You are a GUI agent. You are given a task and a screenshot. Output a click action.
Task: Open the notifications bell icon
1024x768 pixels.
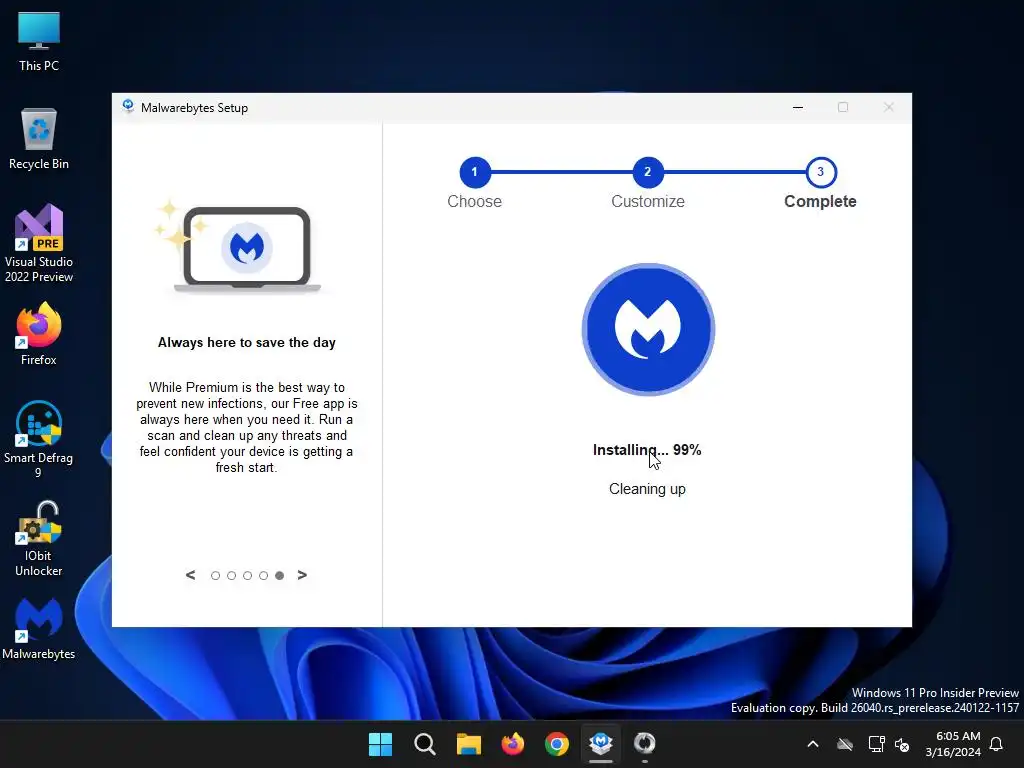point(997,744)
